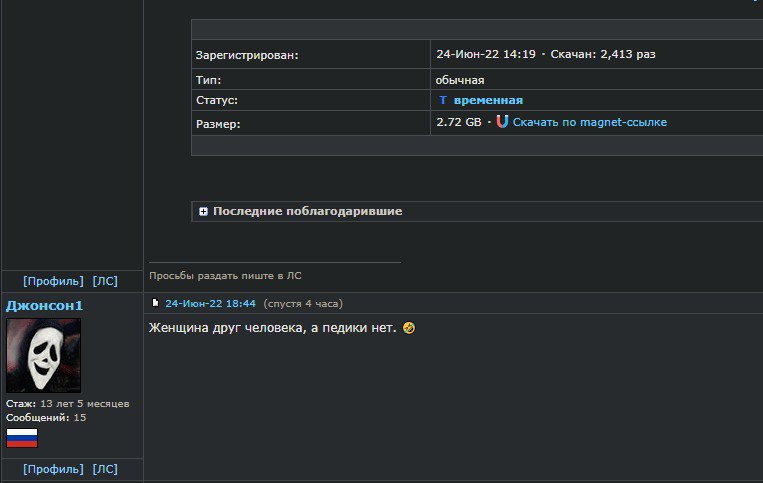Open the ЛС link above the Джонсон1 username
Image resolution: width=763 pixels, height=483 pixels.
coord(105,282)
